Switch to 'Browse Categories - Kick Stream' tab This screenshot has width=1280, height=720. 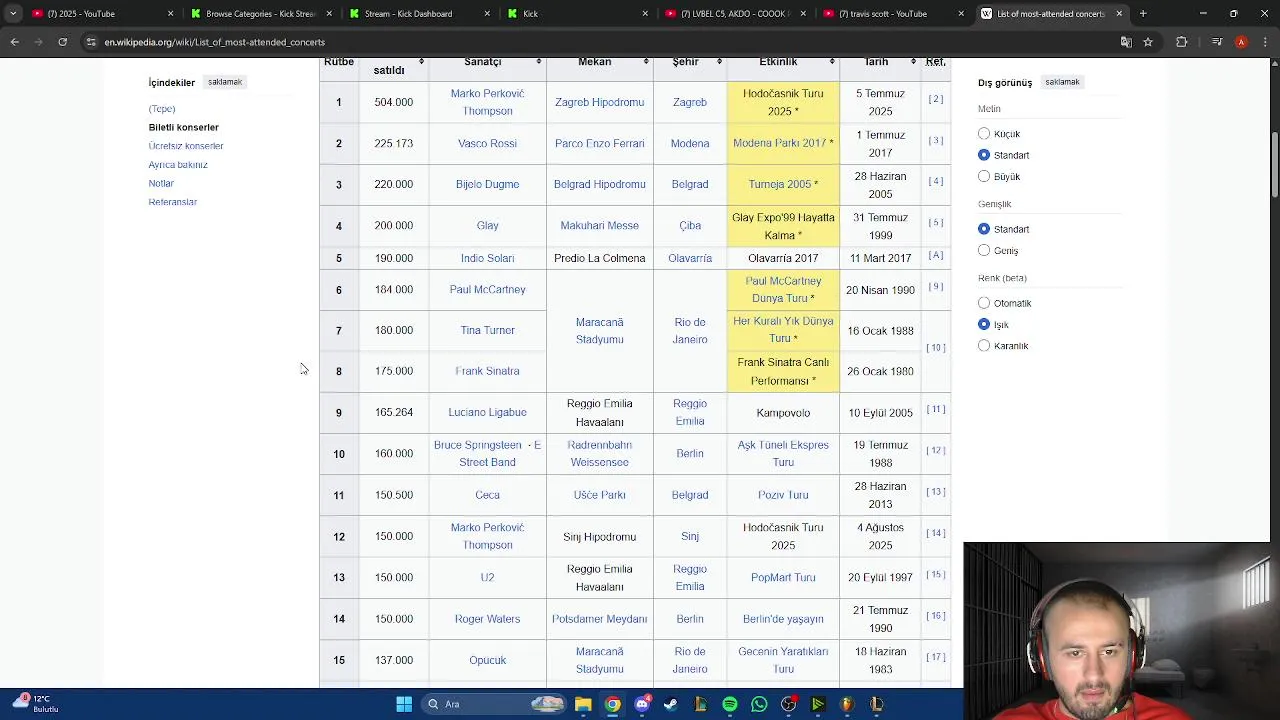point(260,14)
